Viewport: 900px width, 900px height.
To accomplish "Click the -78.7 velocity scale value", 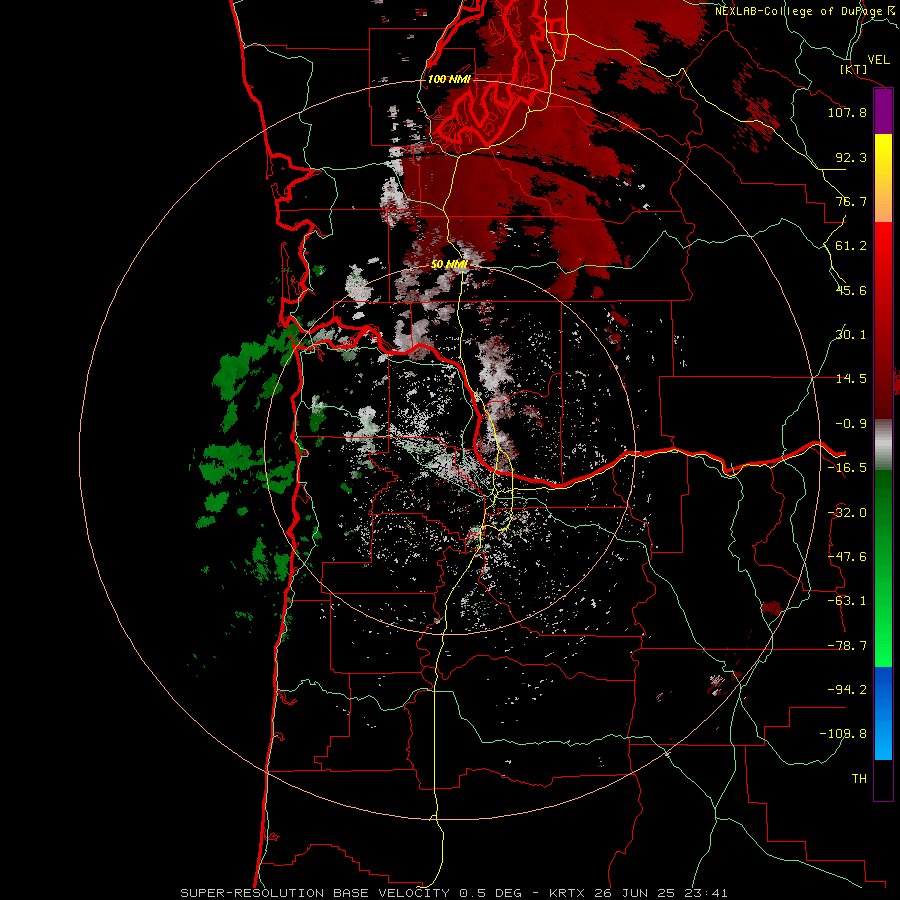I will pos(847,646).
